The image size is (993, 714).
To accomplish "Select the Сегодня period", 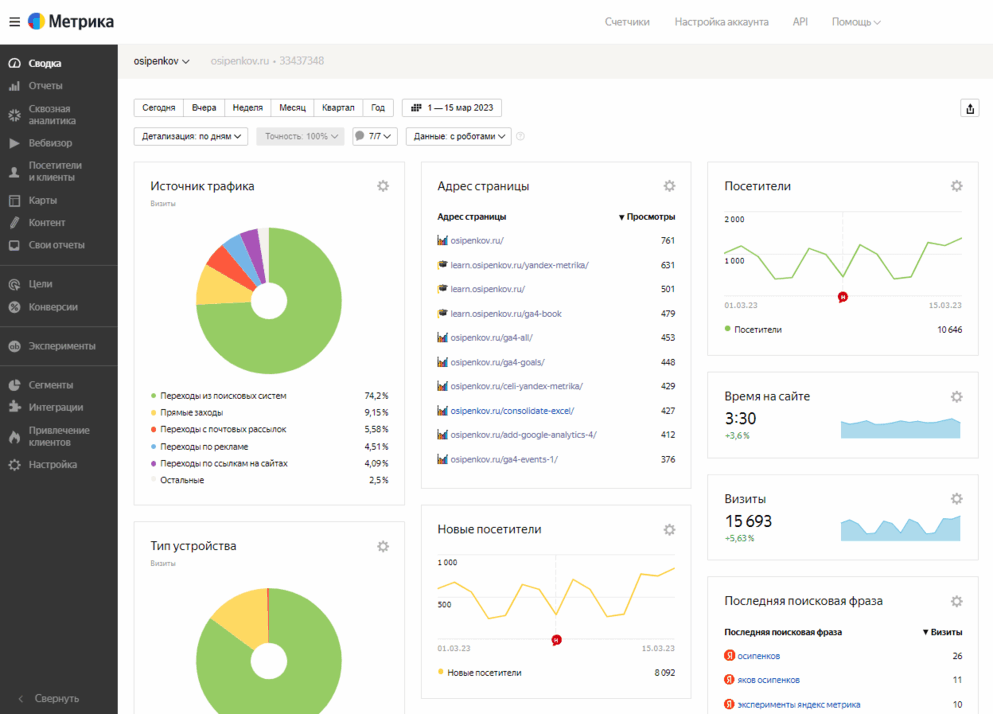I will click(x=159, y=108).
